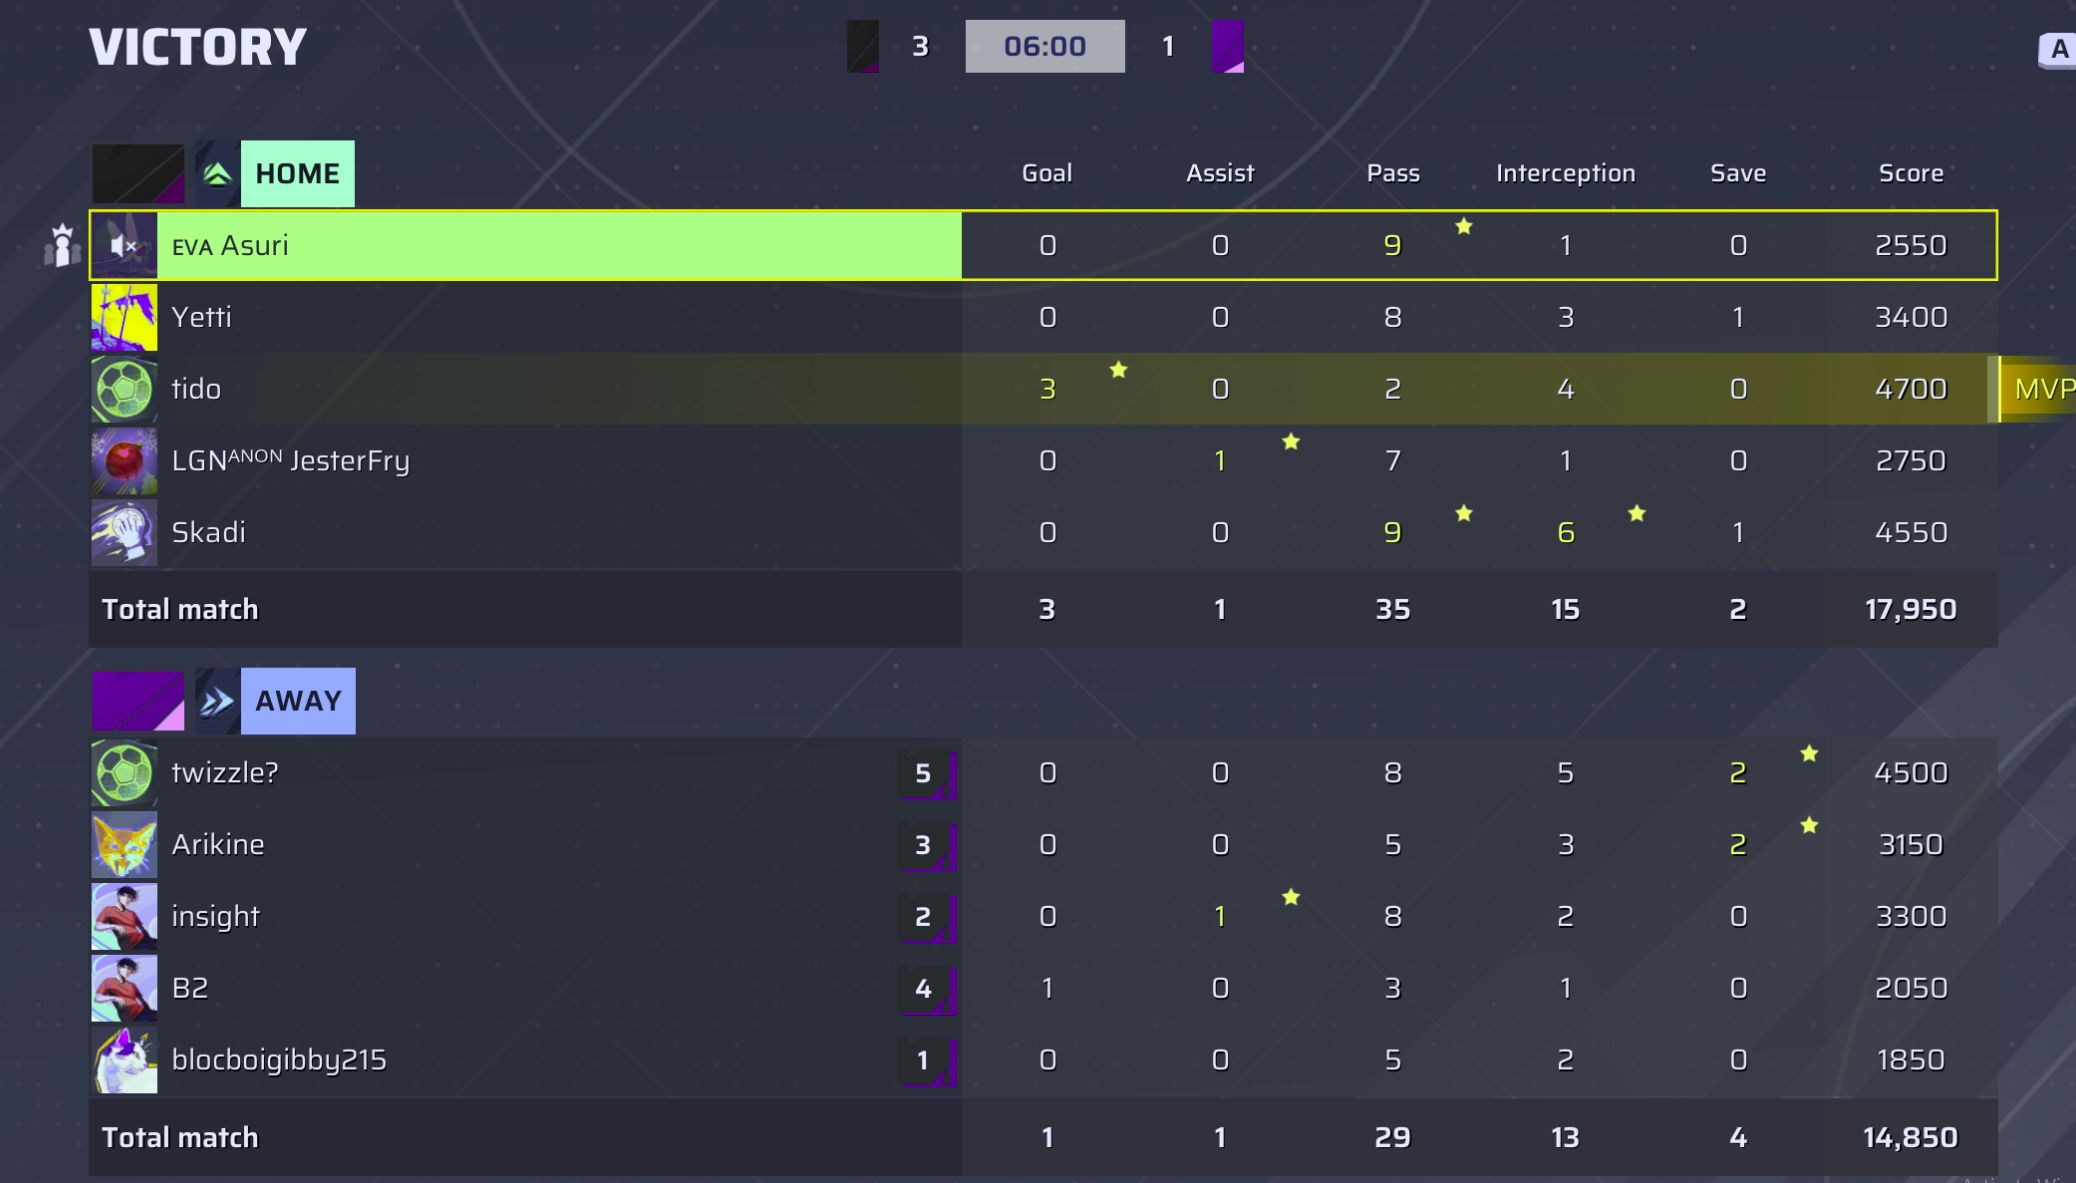Click the AWAY team blue chevron emblem
The image size is (2076, 1183).
click(217, 701)
